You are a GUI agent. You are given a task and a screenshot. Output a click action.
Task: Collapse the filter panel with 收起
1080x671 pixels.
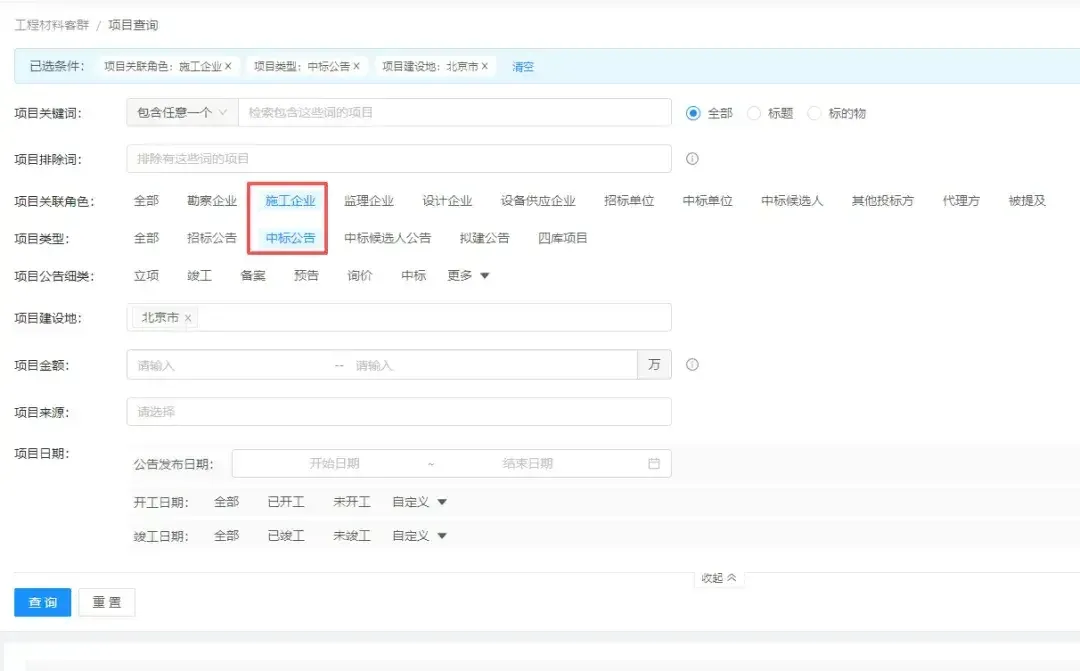(718, 578)
